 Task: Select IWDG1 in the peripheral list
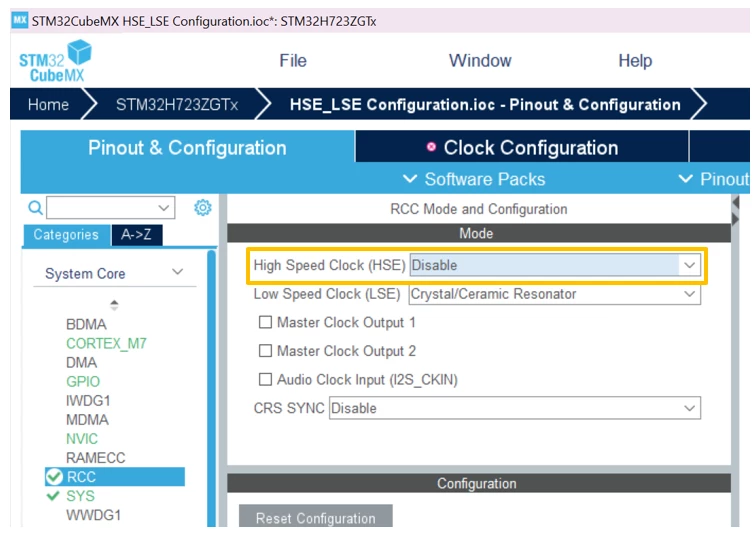[88, 401]
